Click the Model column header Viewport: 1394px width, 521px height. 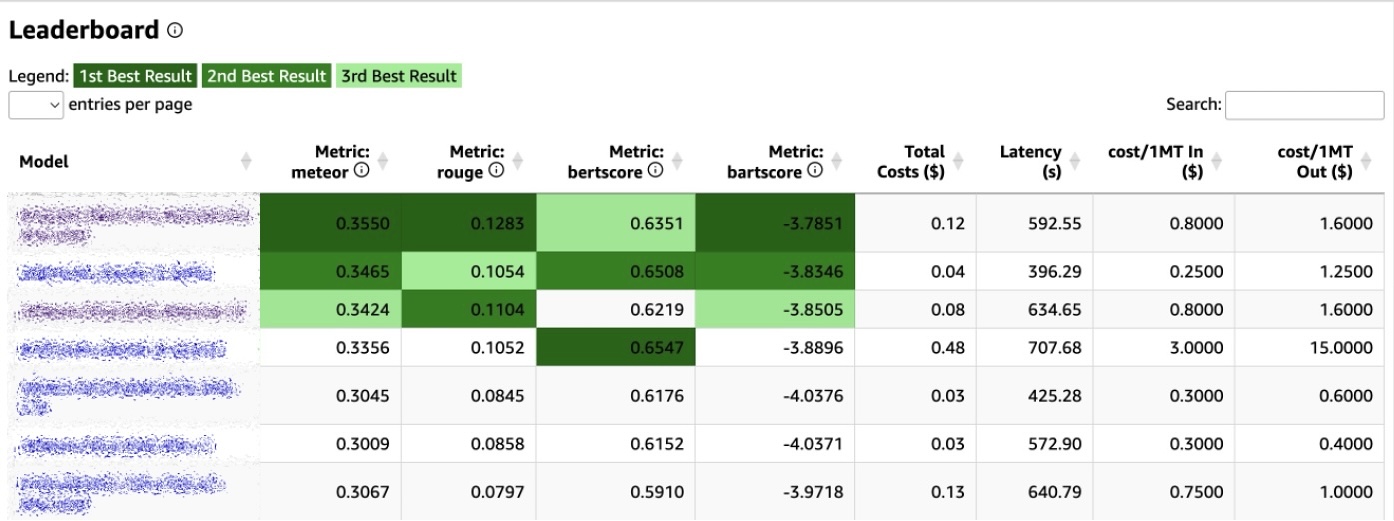(44, 162)
